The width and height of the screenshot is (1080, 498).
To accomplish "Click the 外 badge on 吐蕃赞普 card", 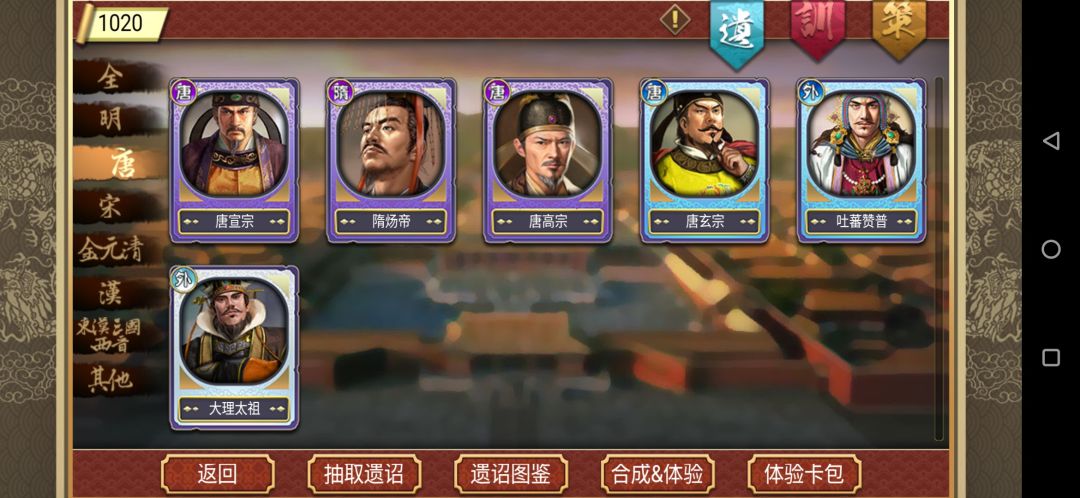I will [x=811, y=92].
